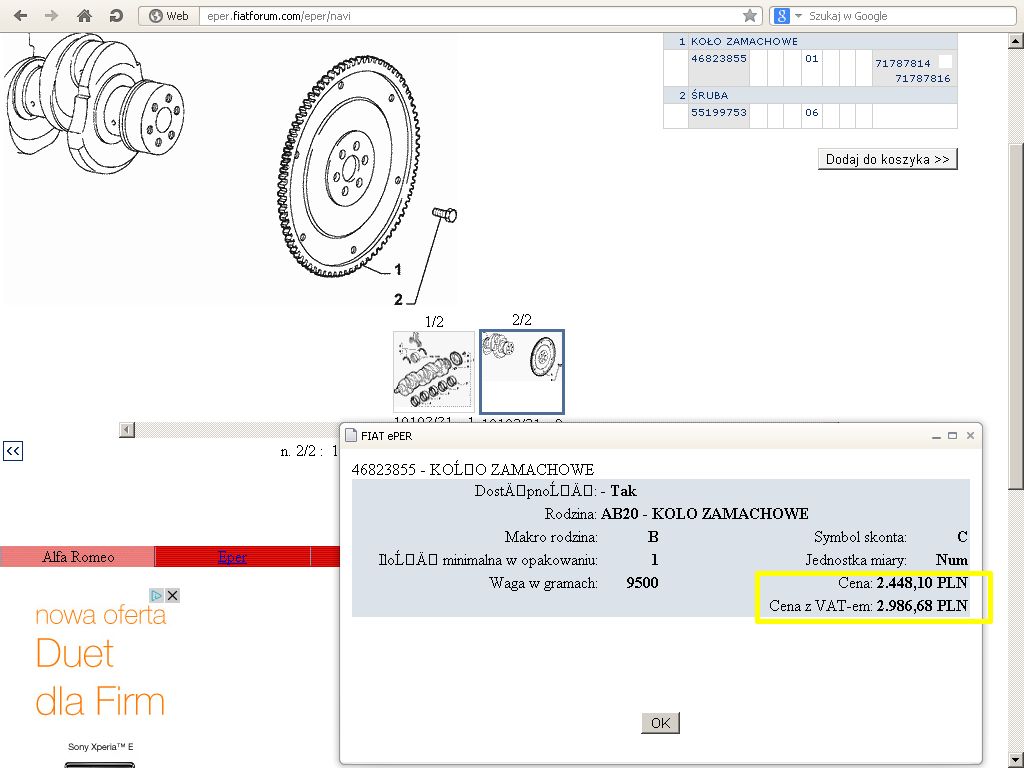Viewport: 1024px width, 768px height.
Task: Click the FIAT ePER popup document icon
Action: tap(351, 436)
